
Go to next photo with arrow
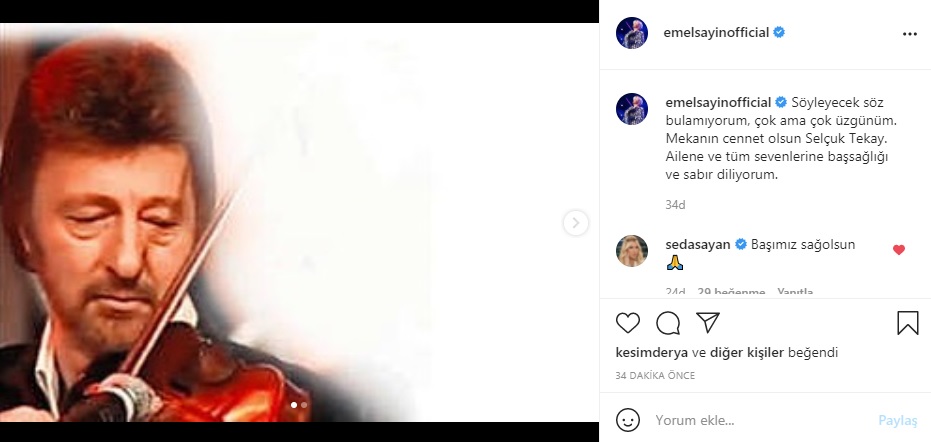pyautogui.click(x=575, y=223)
